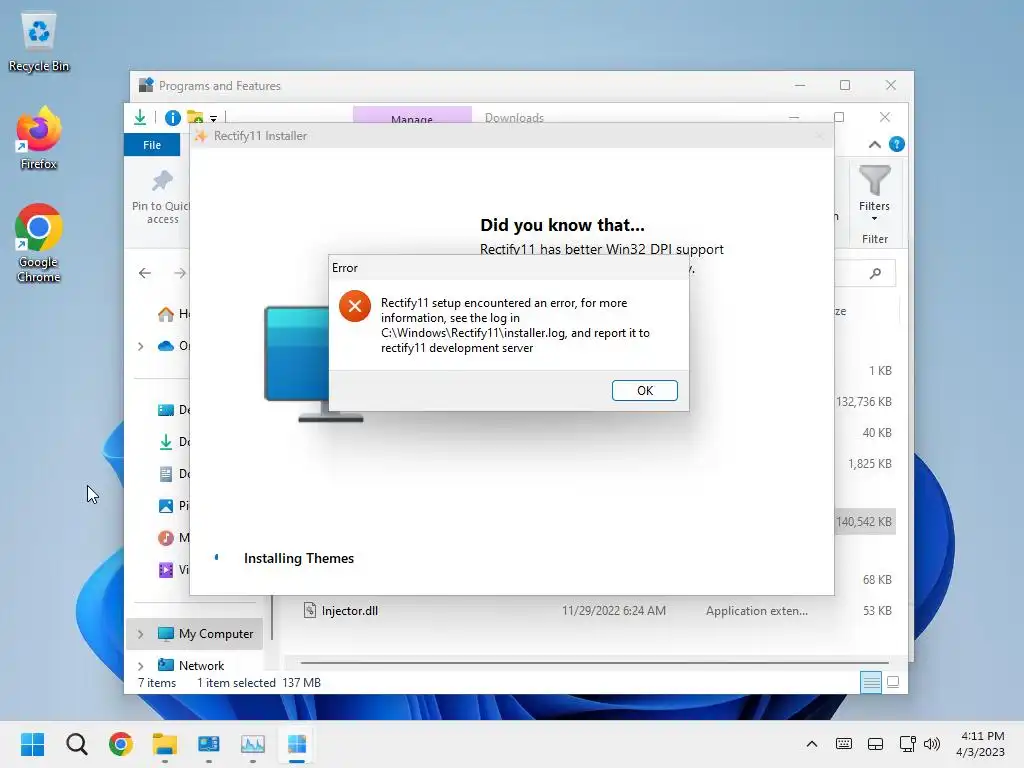Screen dimensions: 1024x768
Task: Expand the OneDrive tree node
Action: coord(140,346)
